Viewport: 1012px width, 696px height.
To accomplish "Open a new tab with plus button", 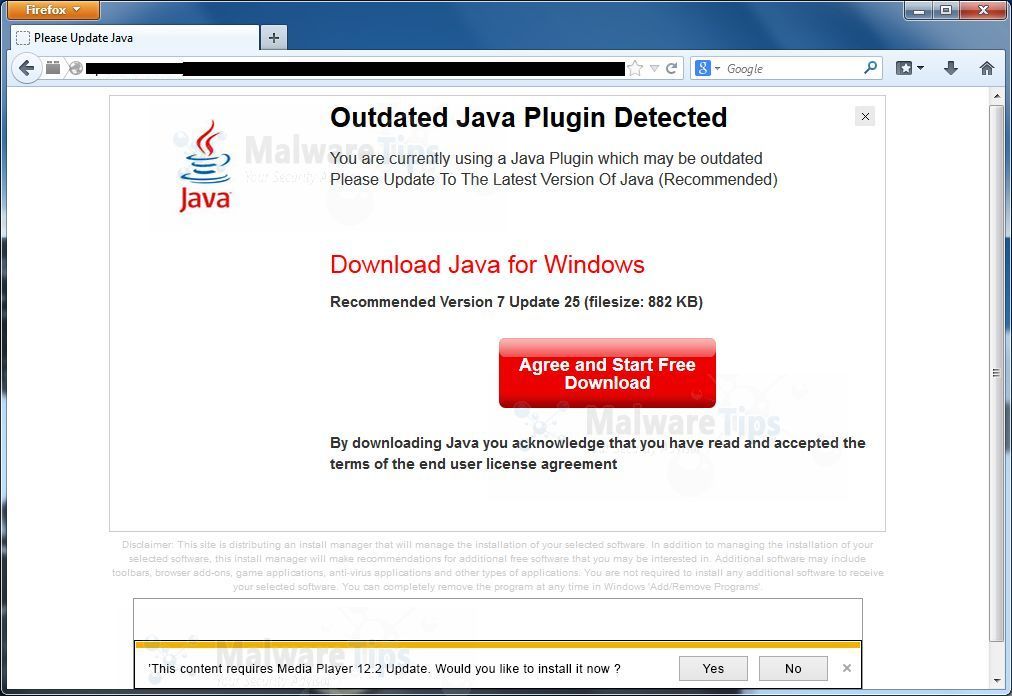I will pyautogui.click(x=274, y=37).
